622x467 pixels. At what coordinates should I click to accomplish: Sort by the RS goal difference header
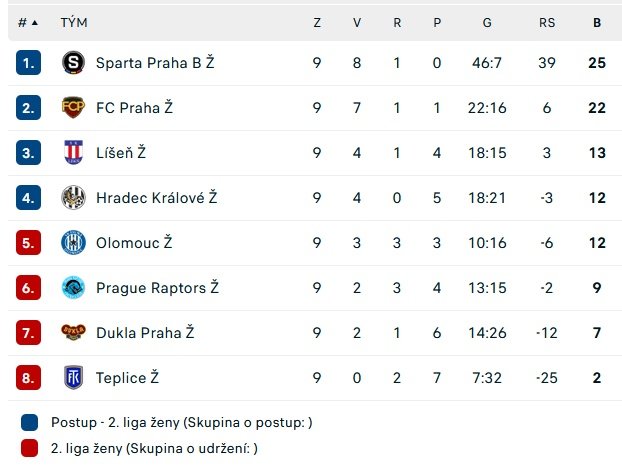coord(547,22)
